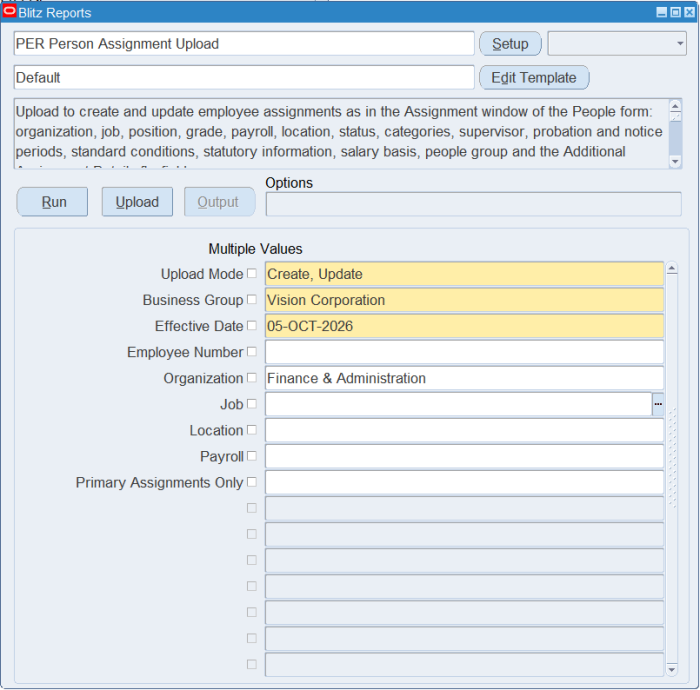The image size is (700, 690).
Task: Toggle Location multiple values checkbox
Action: coord(252,429)
